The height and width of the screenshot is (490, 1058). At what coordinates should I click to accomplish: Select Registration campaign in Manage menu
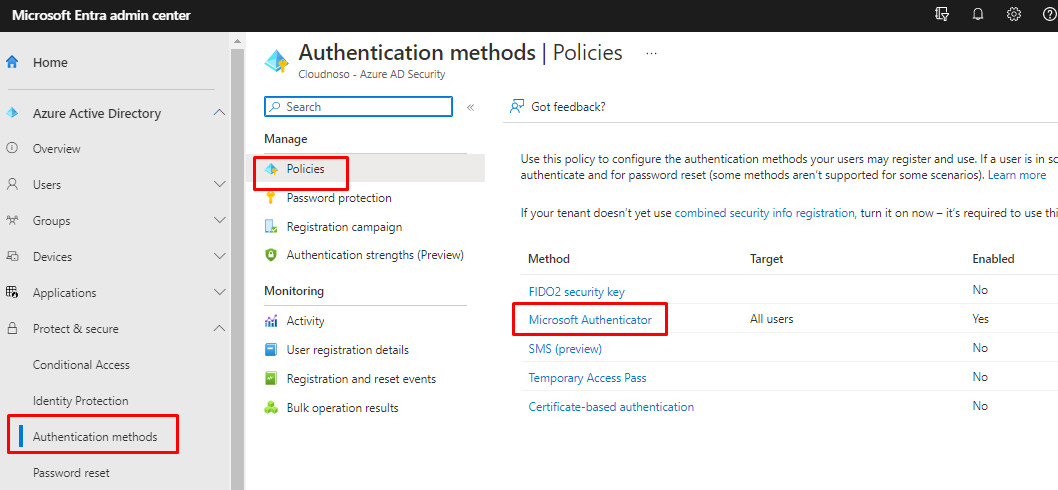(344, 227)
